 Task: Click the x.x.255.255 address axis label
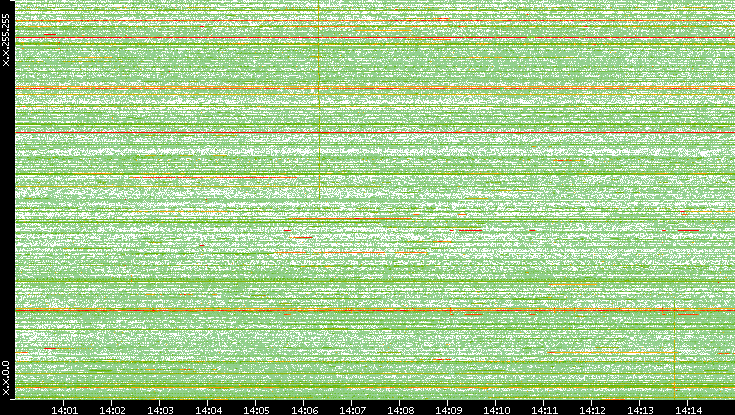tap(6, 40)
